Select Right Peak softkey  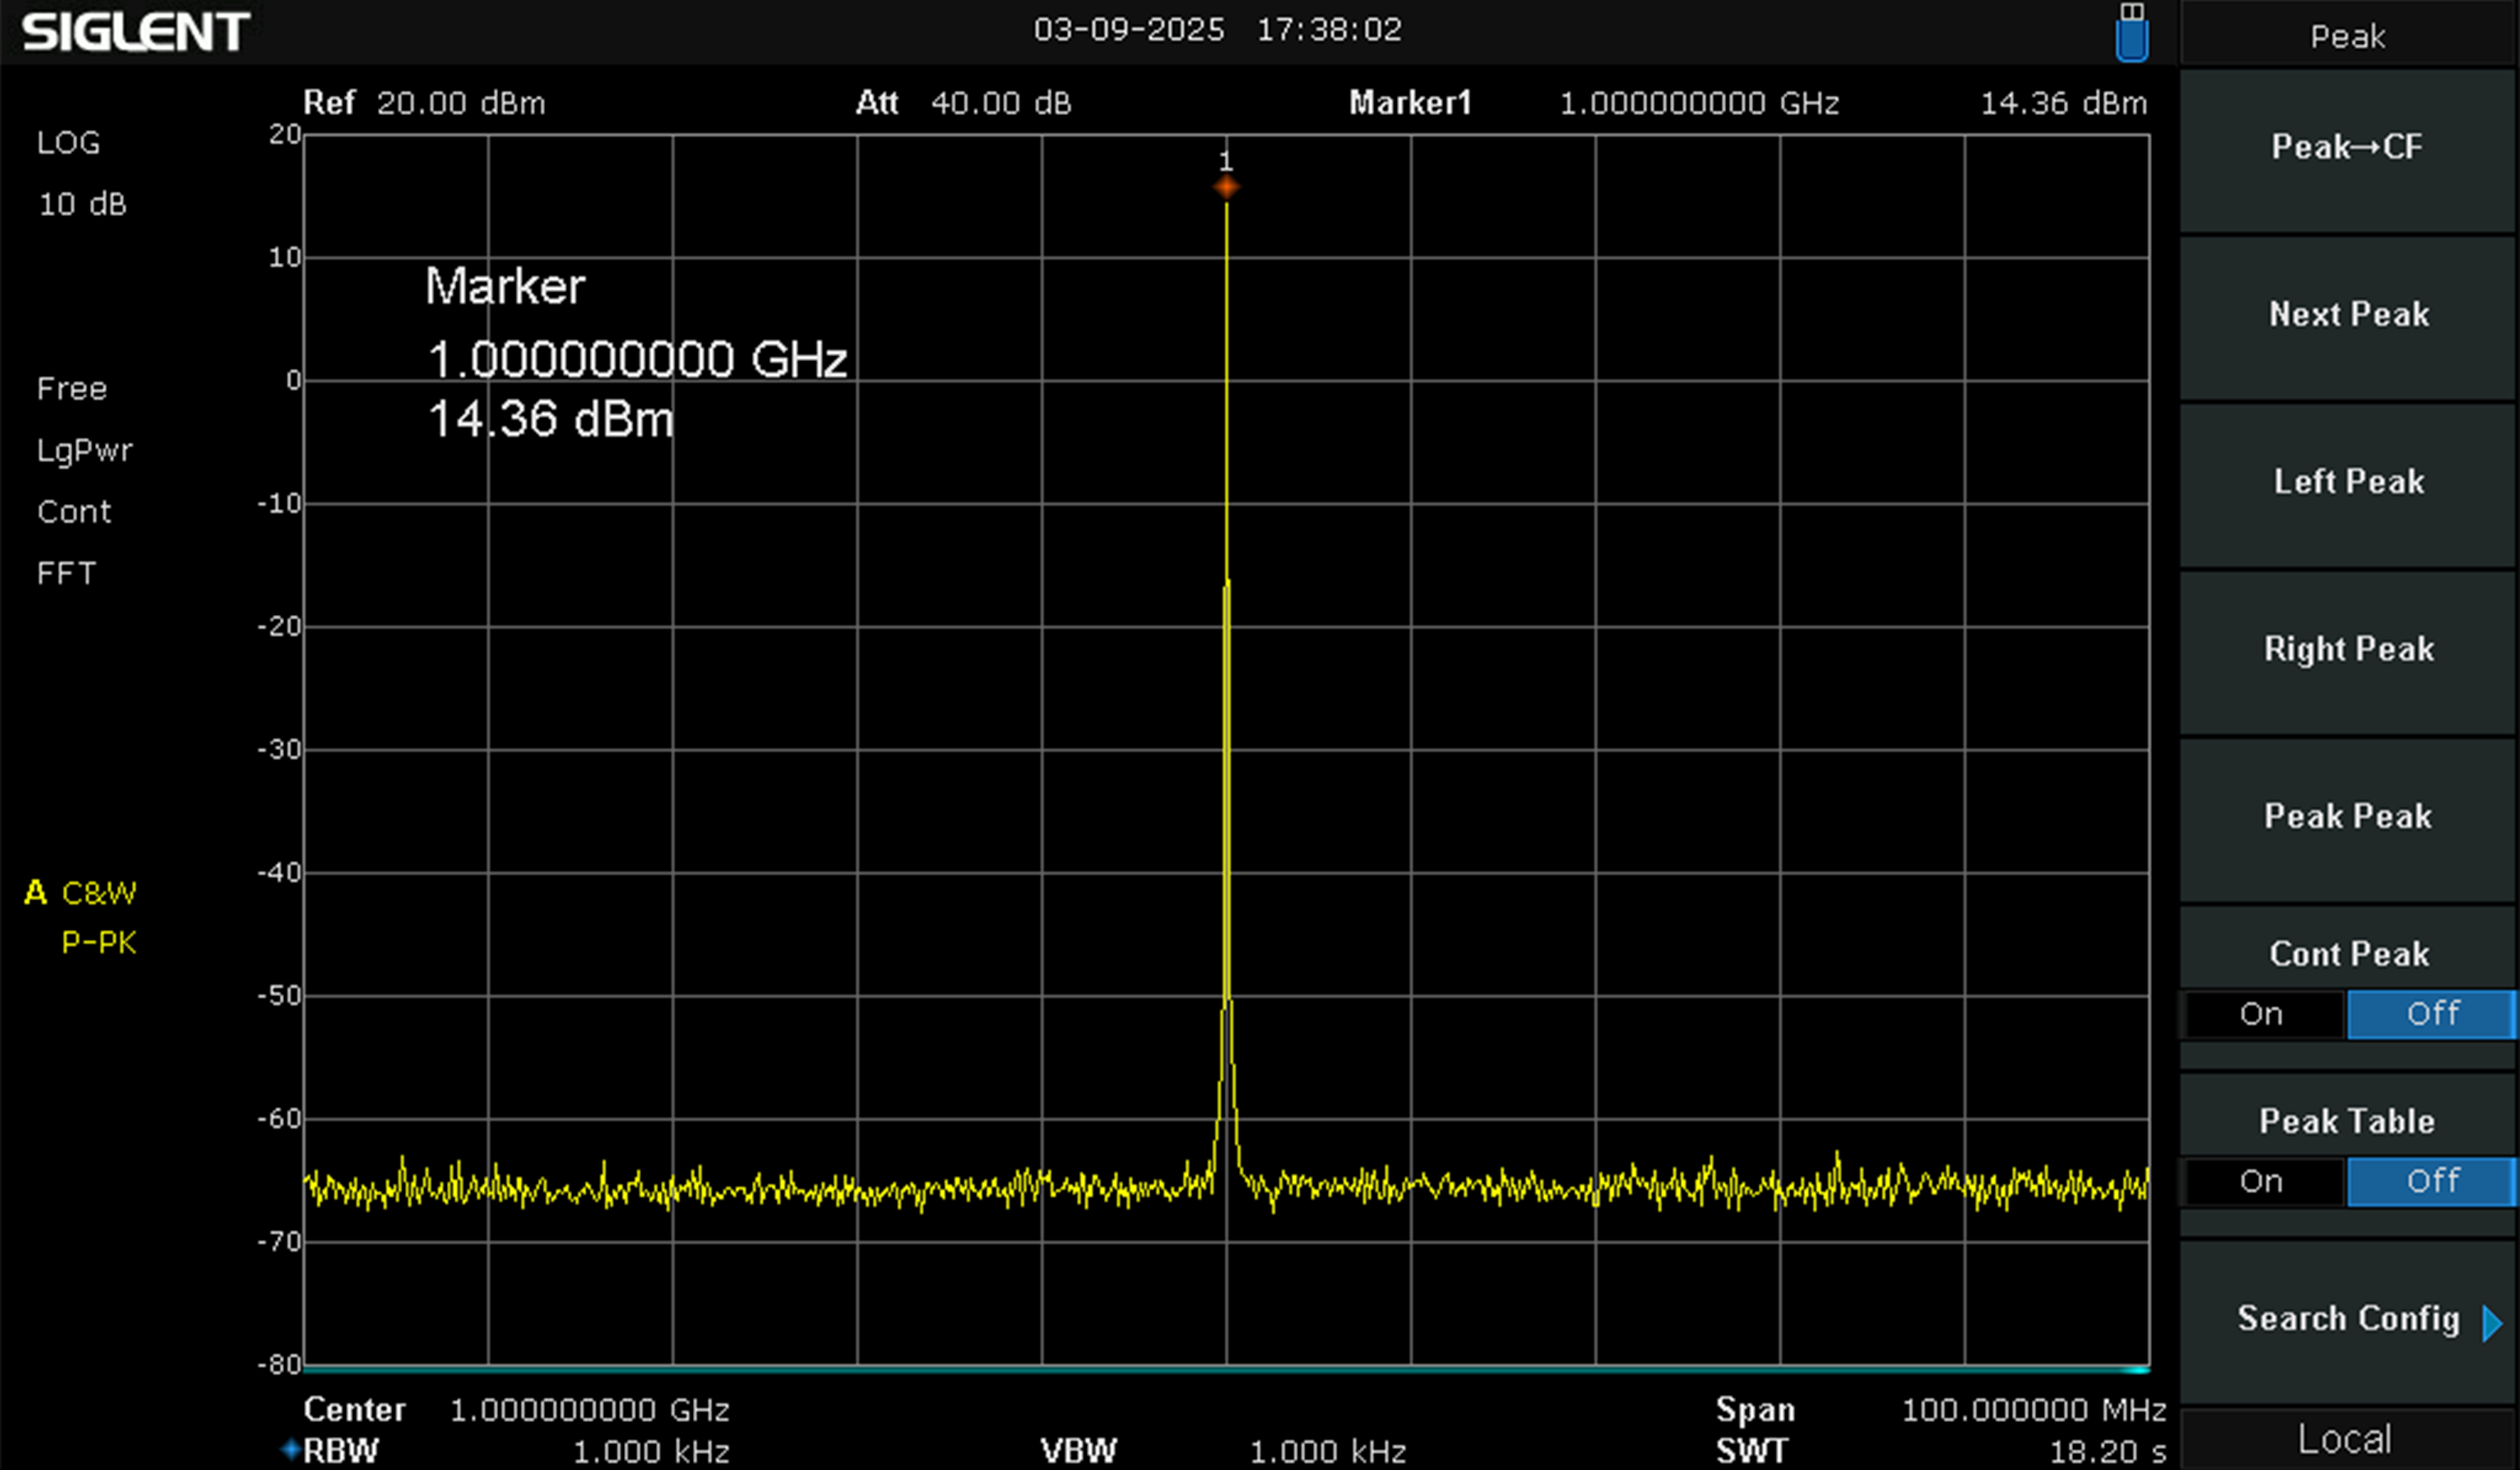2348,650
